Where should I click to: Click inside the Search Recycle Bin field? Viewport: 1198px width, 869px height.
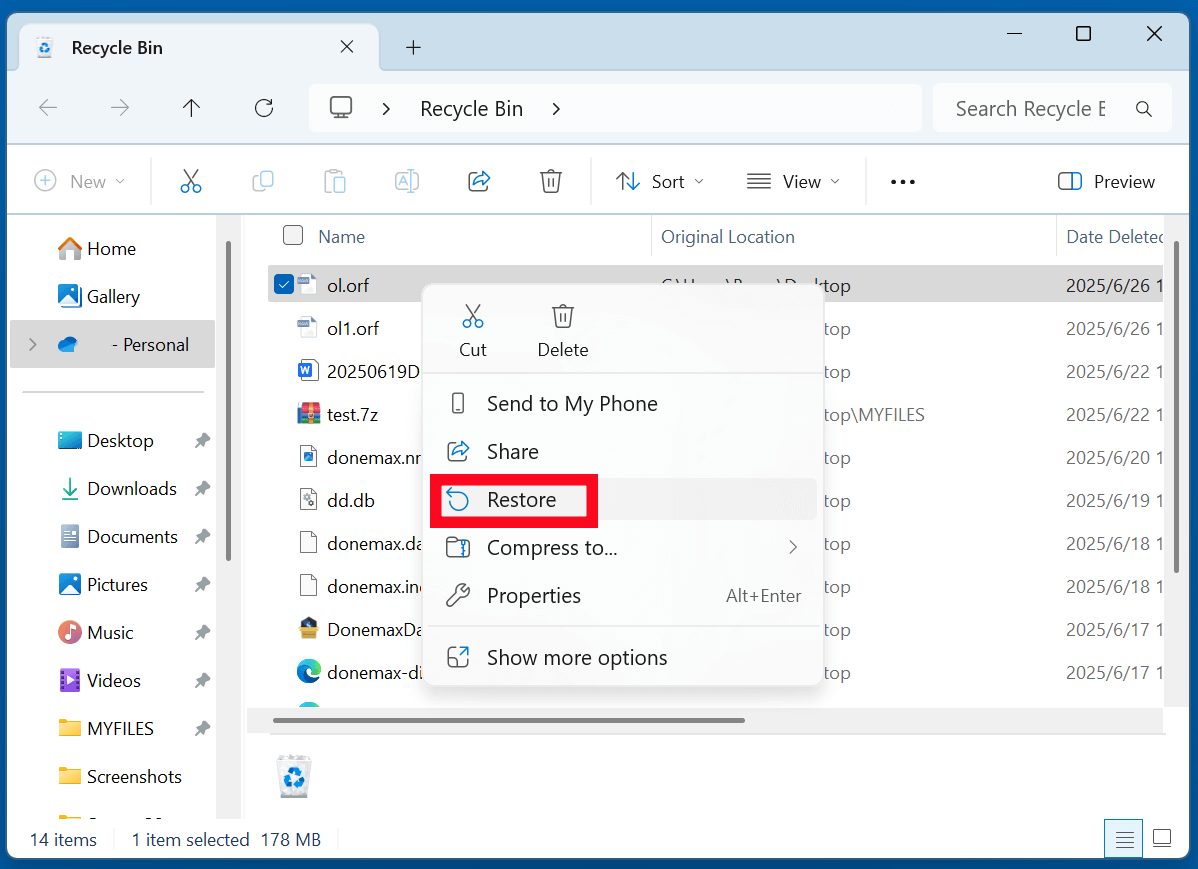coord(1030,107)
